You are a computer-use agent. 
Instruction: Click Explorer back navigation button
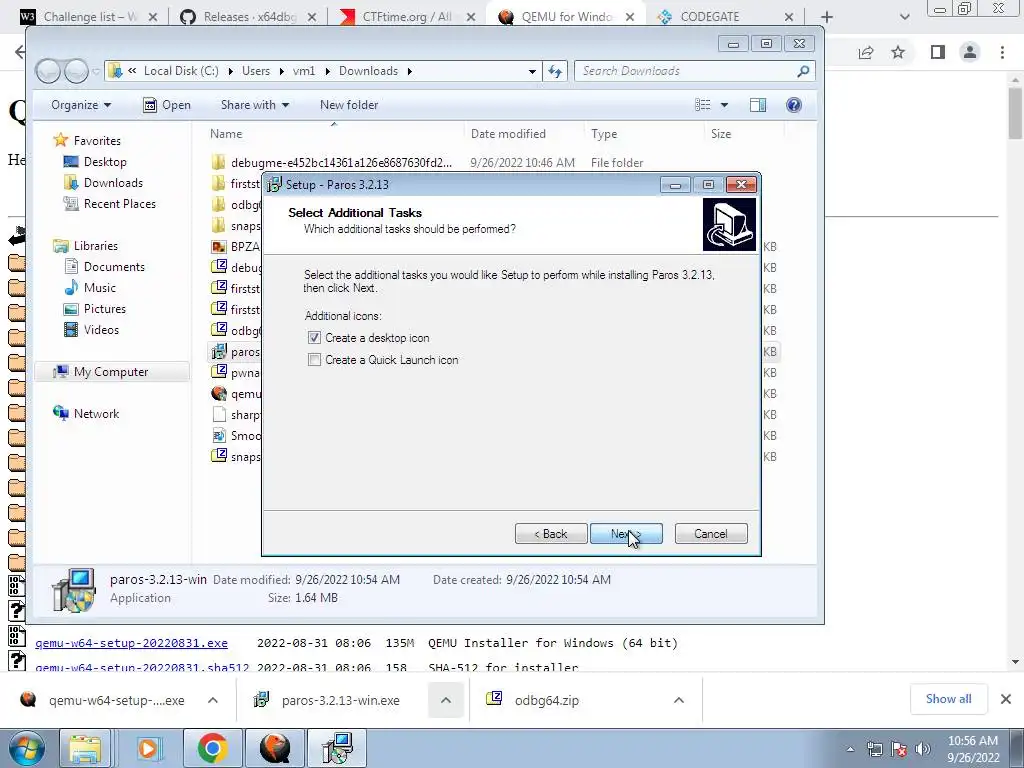click(48, 71)
